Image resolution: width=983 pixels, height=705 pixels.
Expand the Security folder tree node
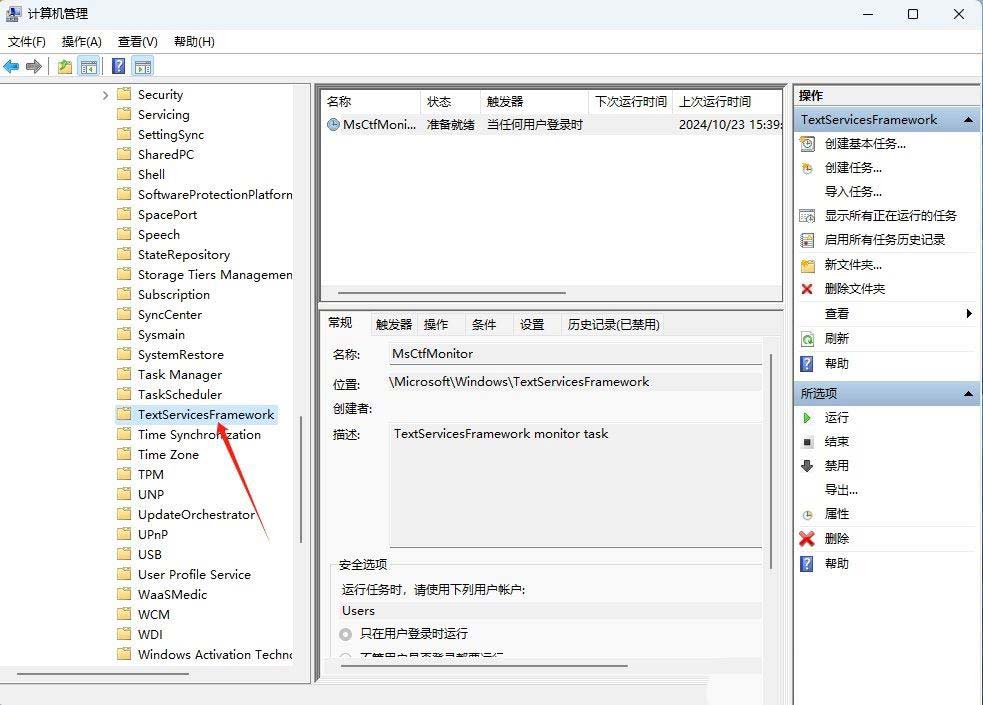pos(105,95)
